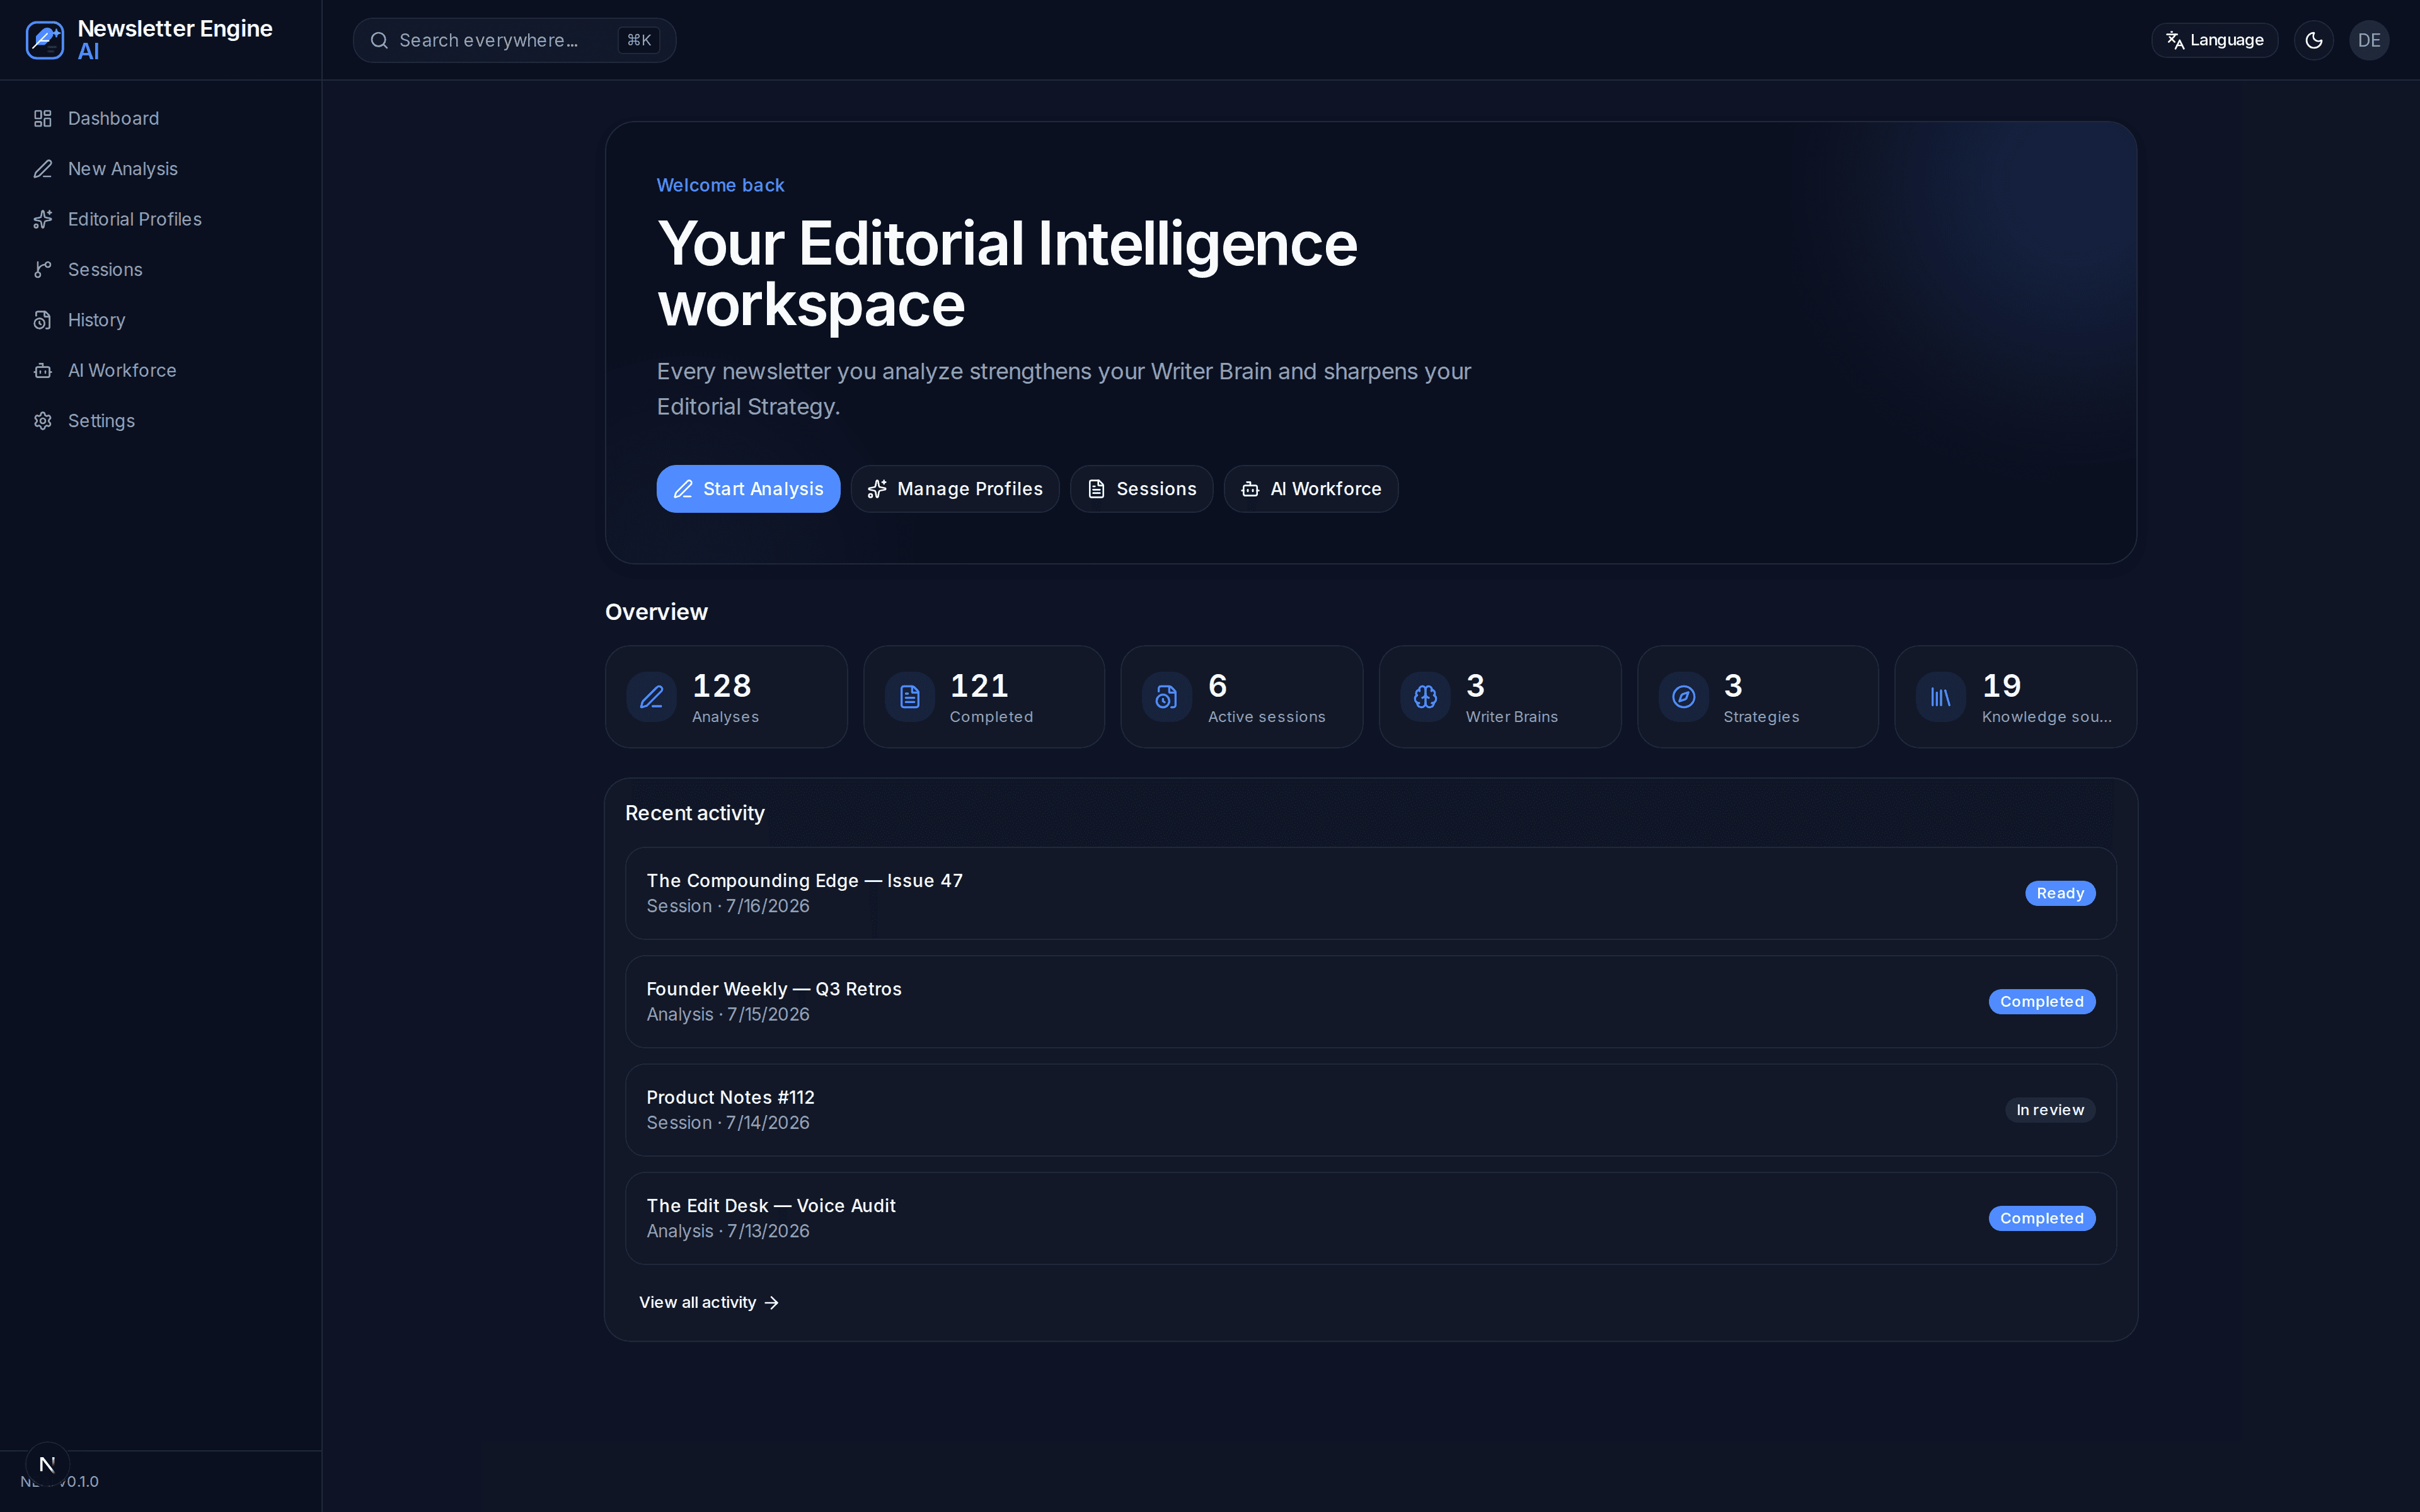Click the Writer Brains brain icon
The width and height of the screenshot is (2420, 1512).
pyautogui.click(x=1425, y=697)
